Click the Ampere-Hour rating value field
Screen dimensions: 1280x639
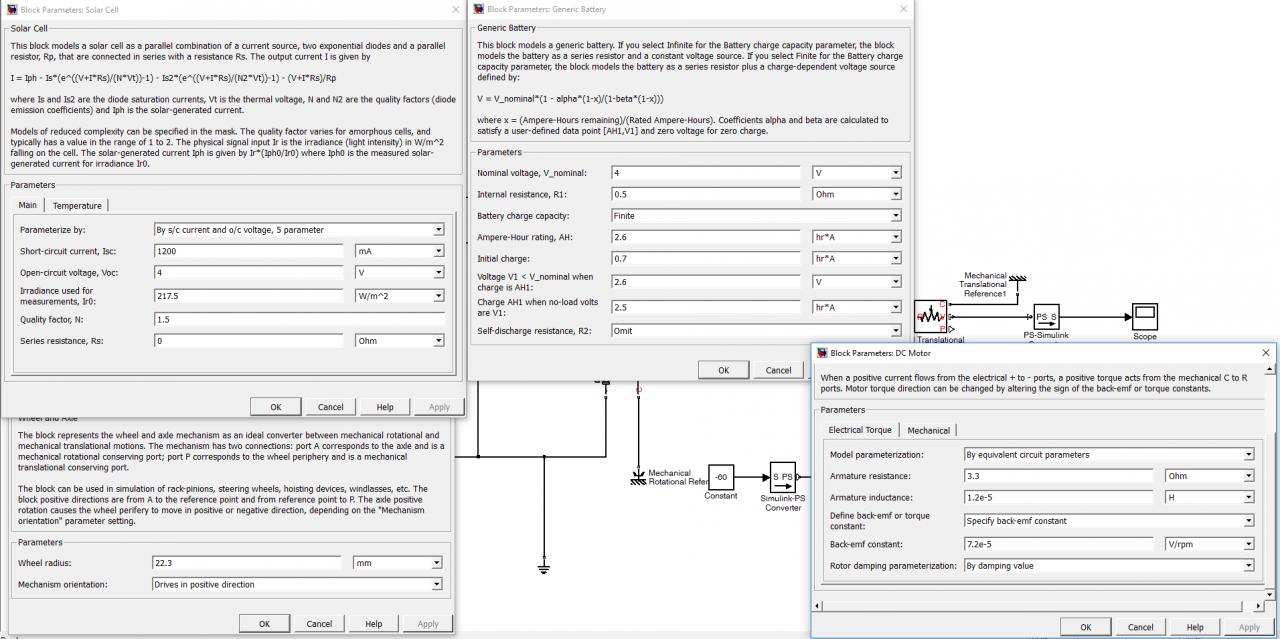706,237
